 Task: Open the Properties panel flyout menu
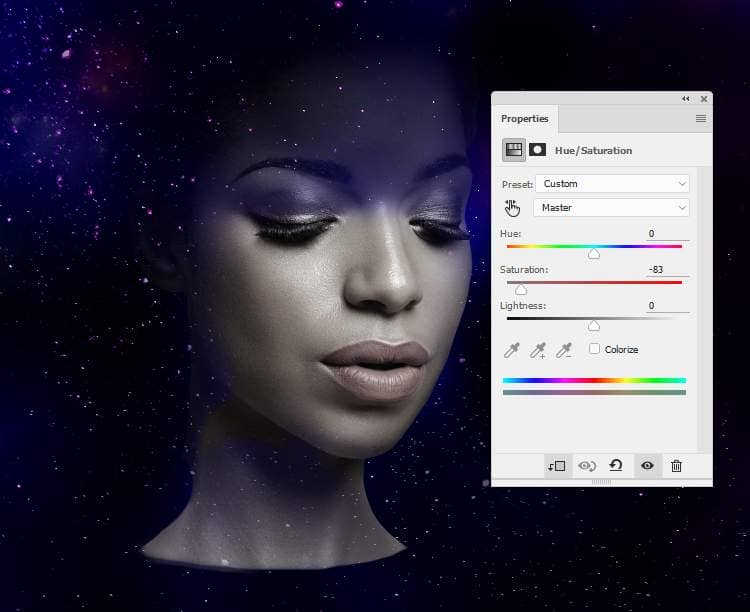tap(701, 118)
